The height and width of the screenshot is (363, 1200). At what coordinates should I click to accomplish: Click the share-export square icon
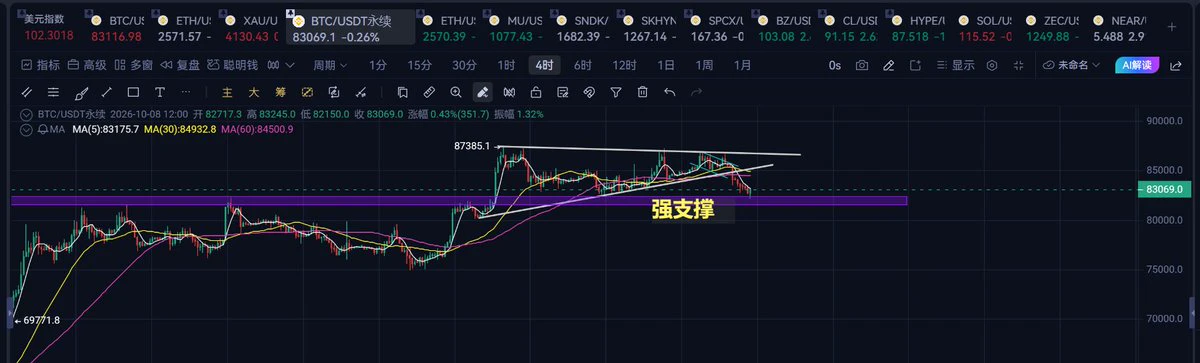[x=915, y=65]
